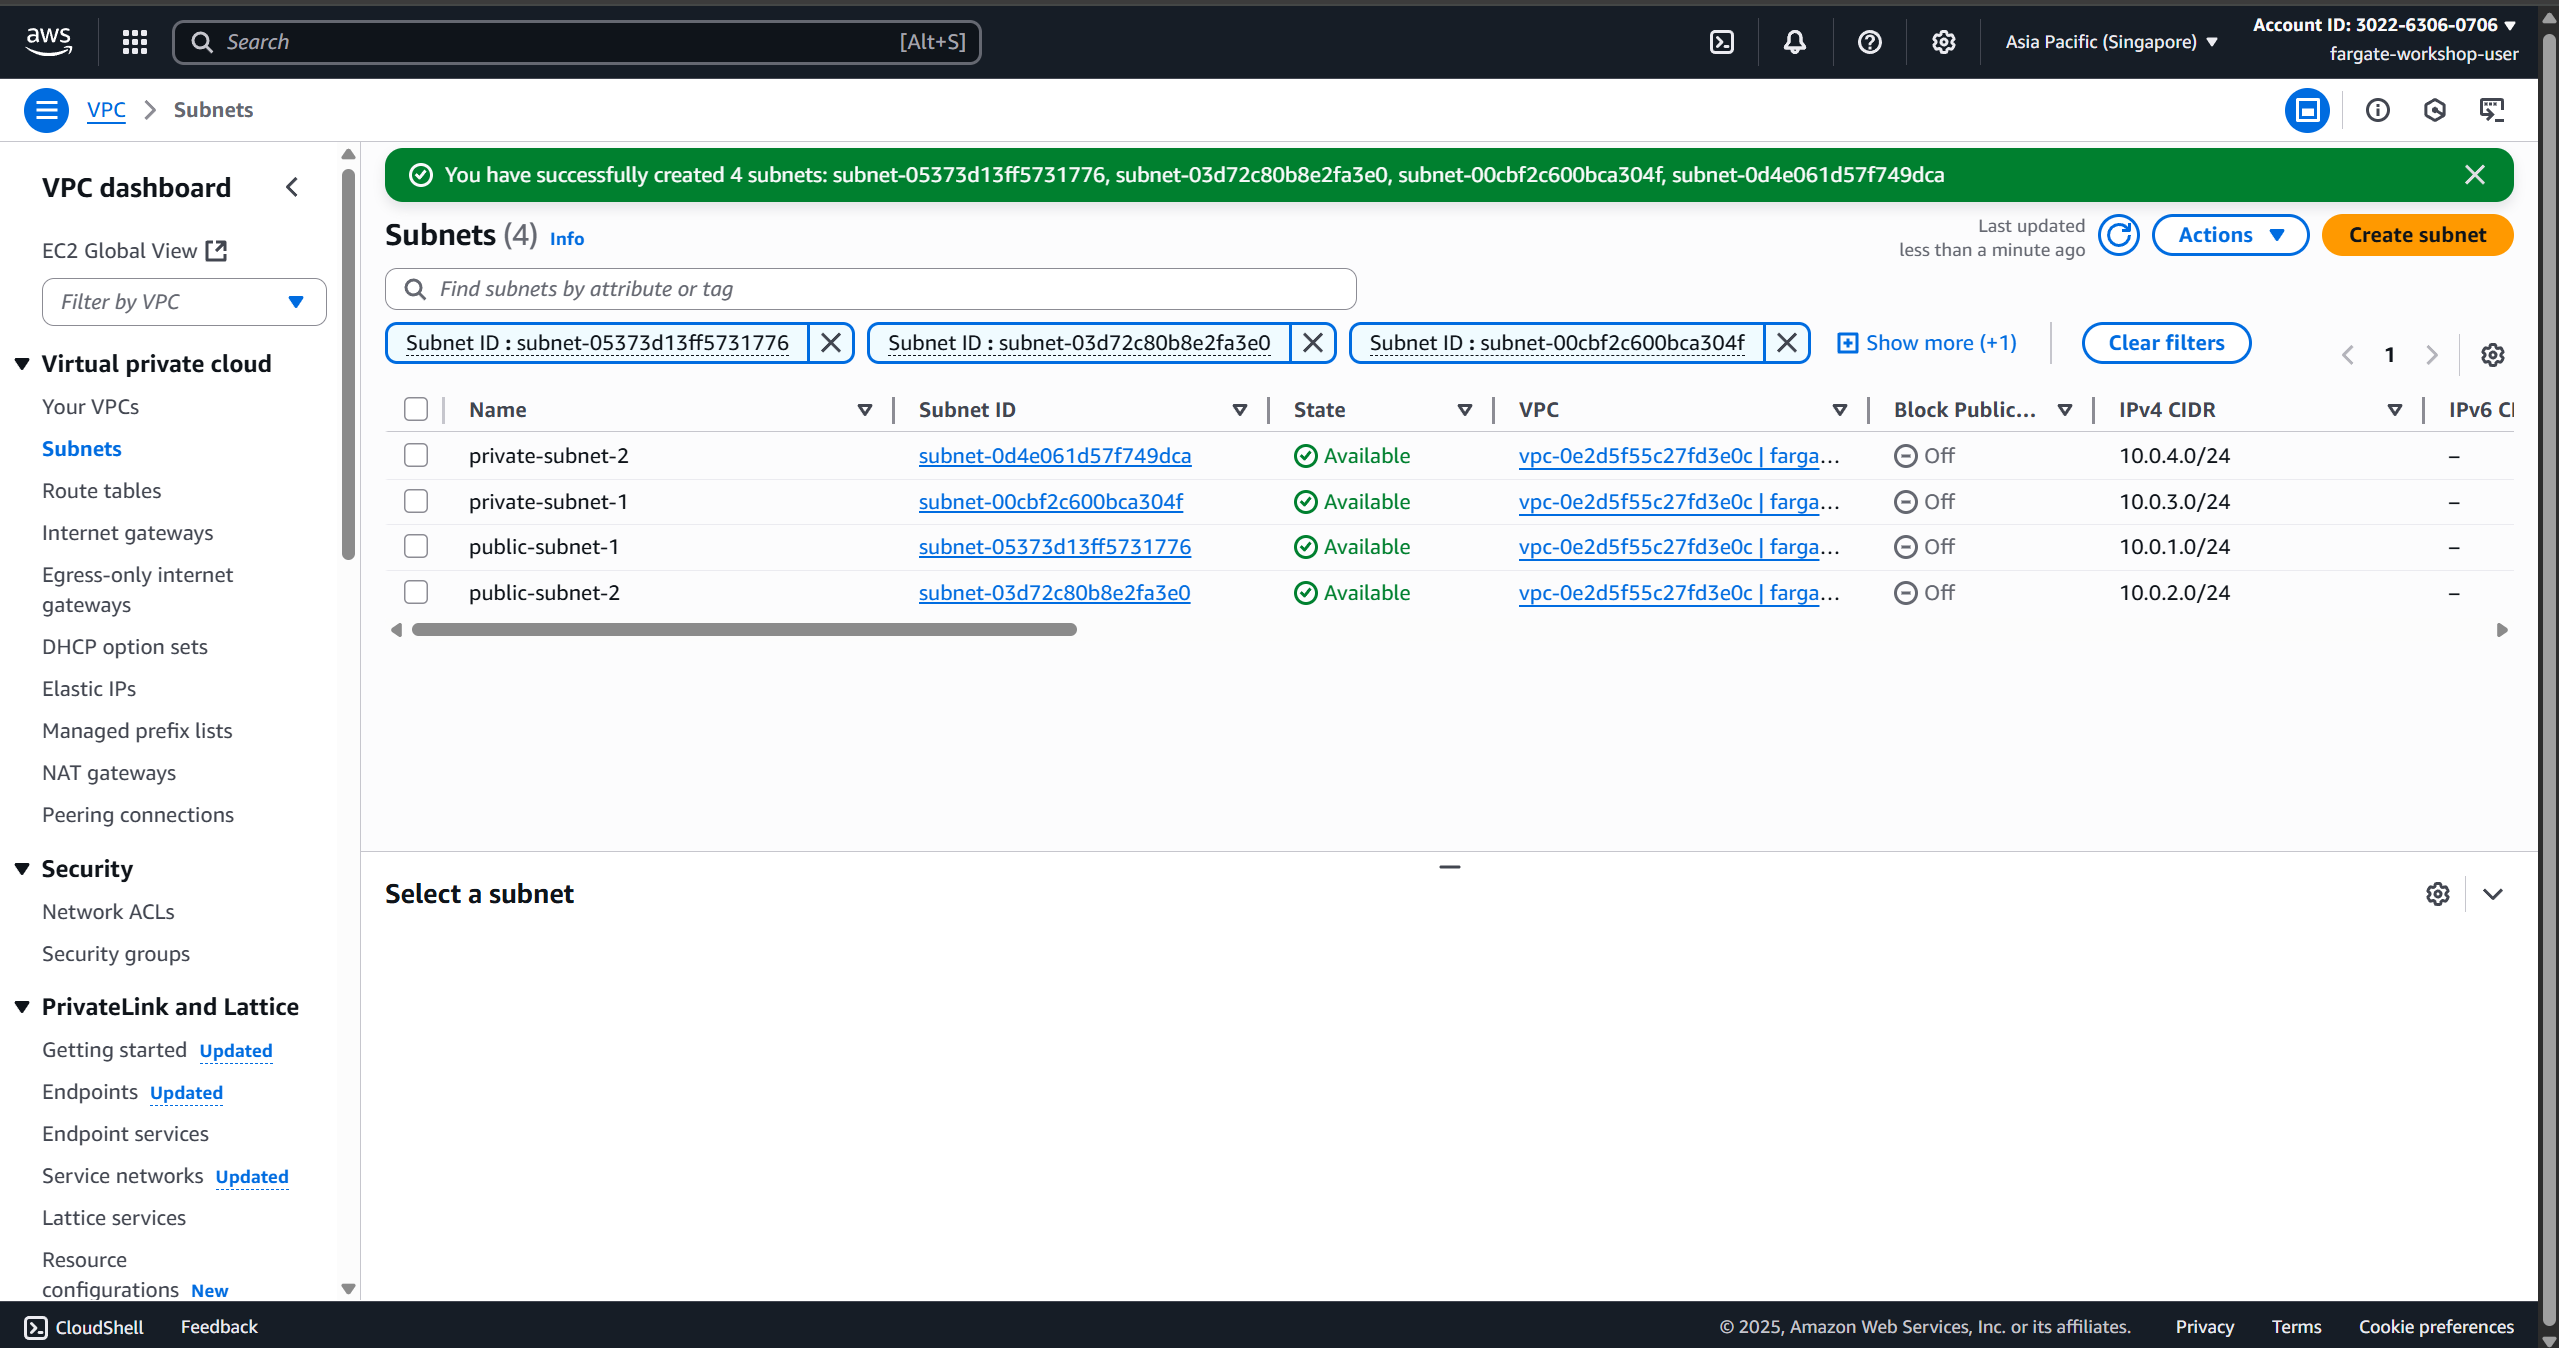Open console settings gear in top bar
This screenshot has width=2559, height=1348.
(x=1944, y=42)
